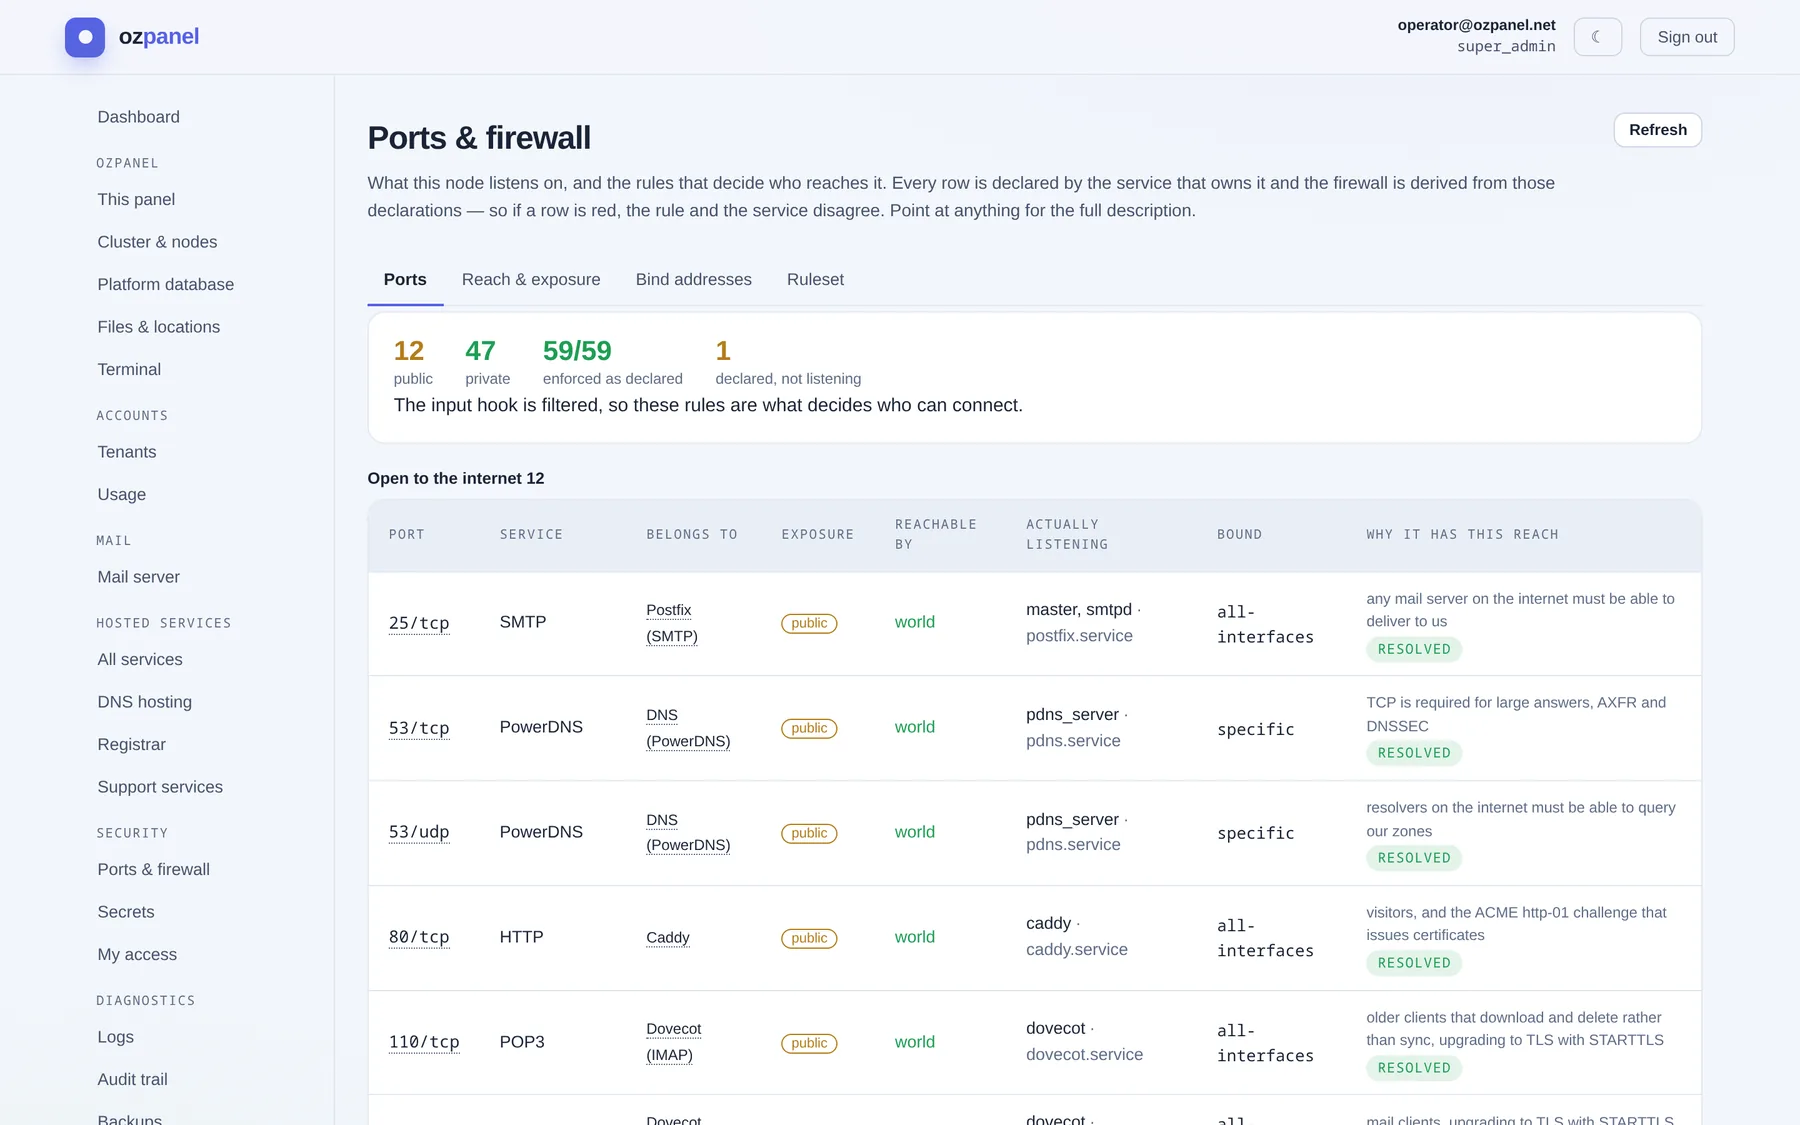
Task: Click the 12 public count
Action: (x=413, y=362)
